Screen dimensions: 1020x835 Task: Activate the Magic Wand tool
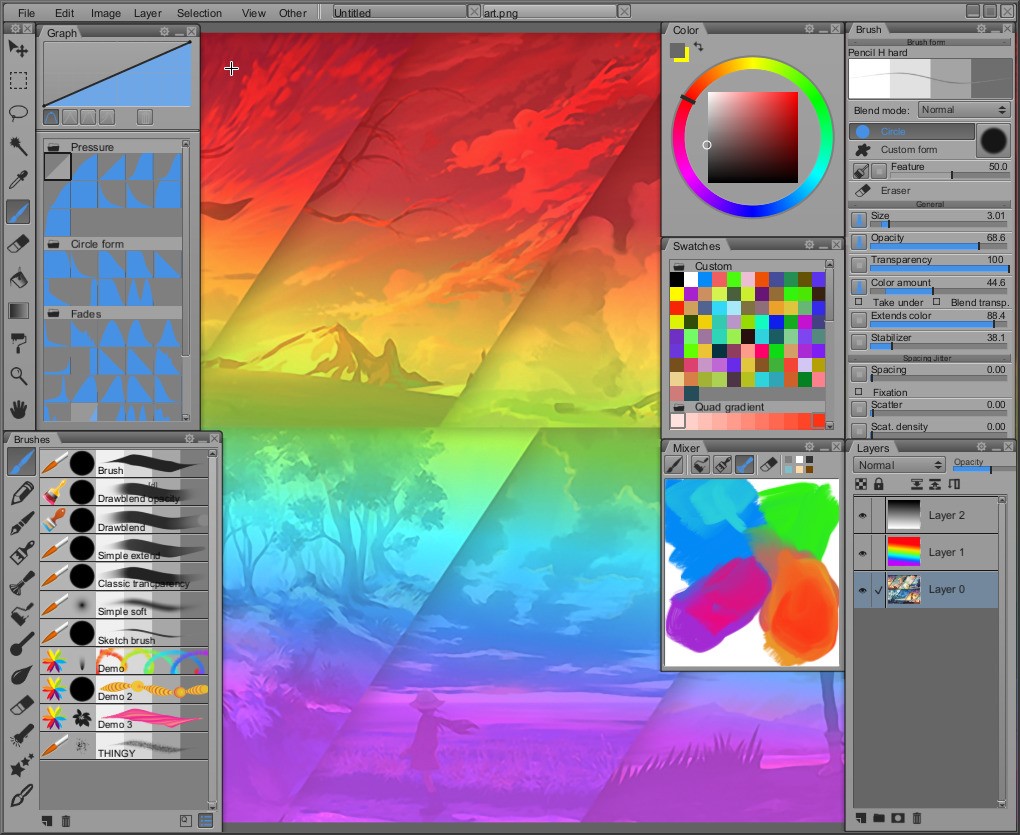[18, 146]
